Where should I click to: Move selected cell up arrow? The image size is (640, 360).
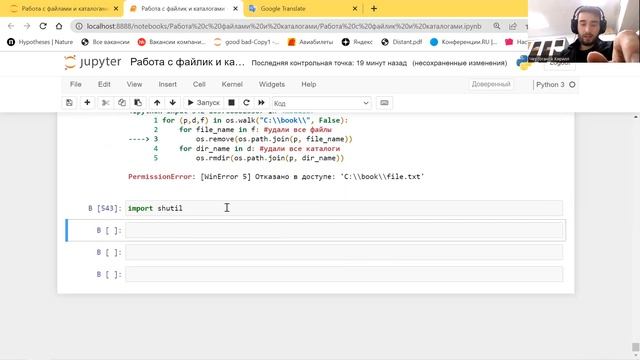(157, 103)
